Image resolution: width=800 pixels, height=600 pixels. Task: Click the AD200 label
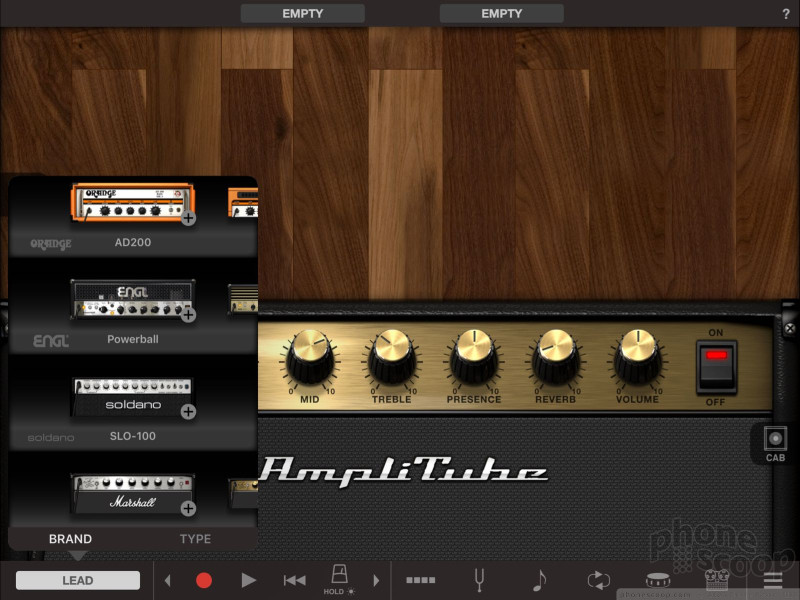[x=133, y=242]
